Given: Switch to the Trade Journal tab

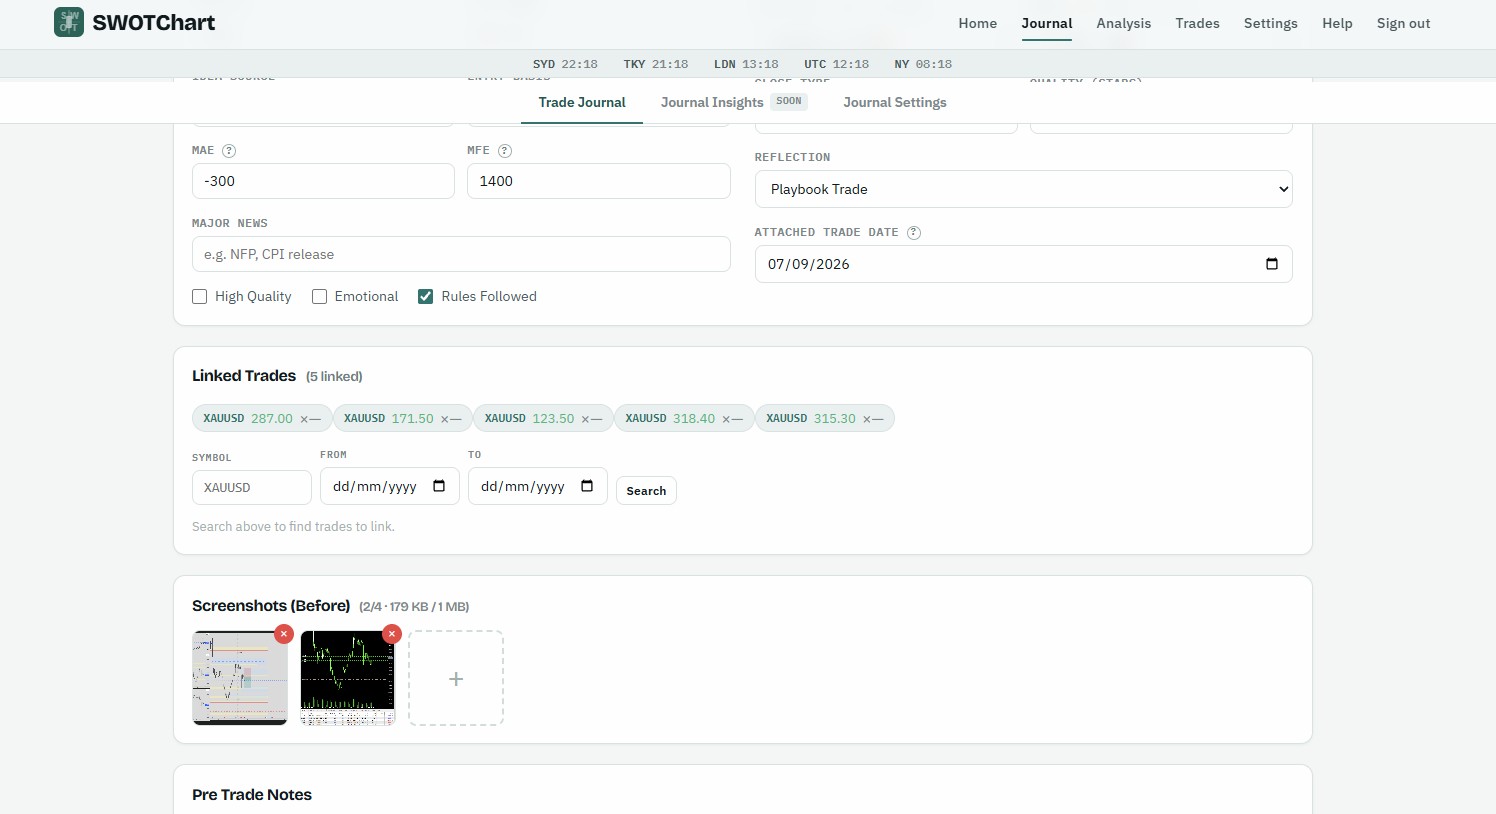Looking at the screenshot, I should (x=582, y=102).
